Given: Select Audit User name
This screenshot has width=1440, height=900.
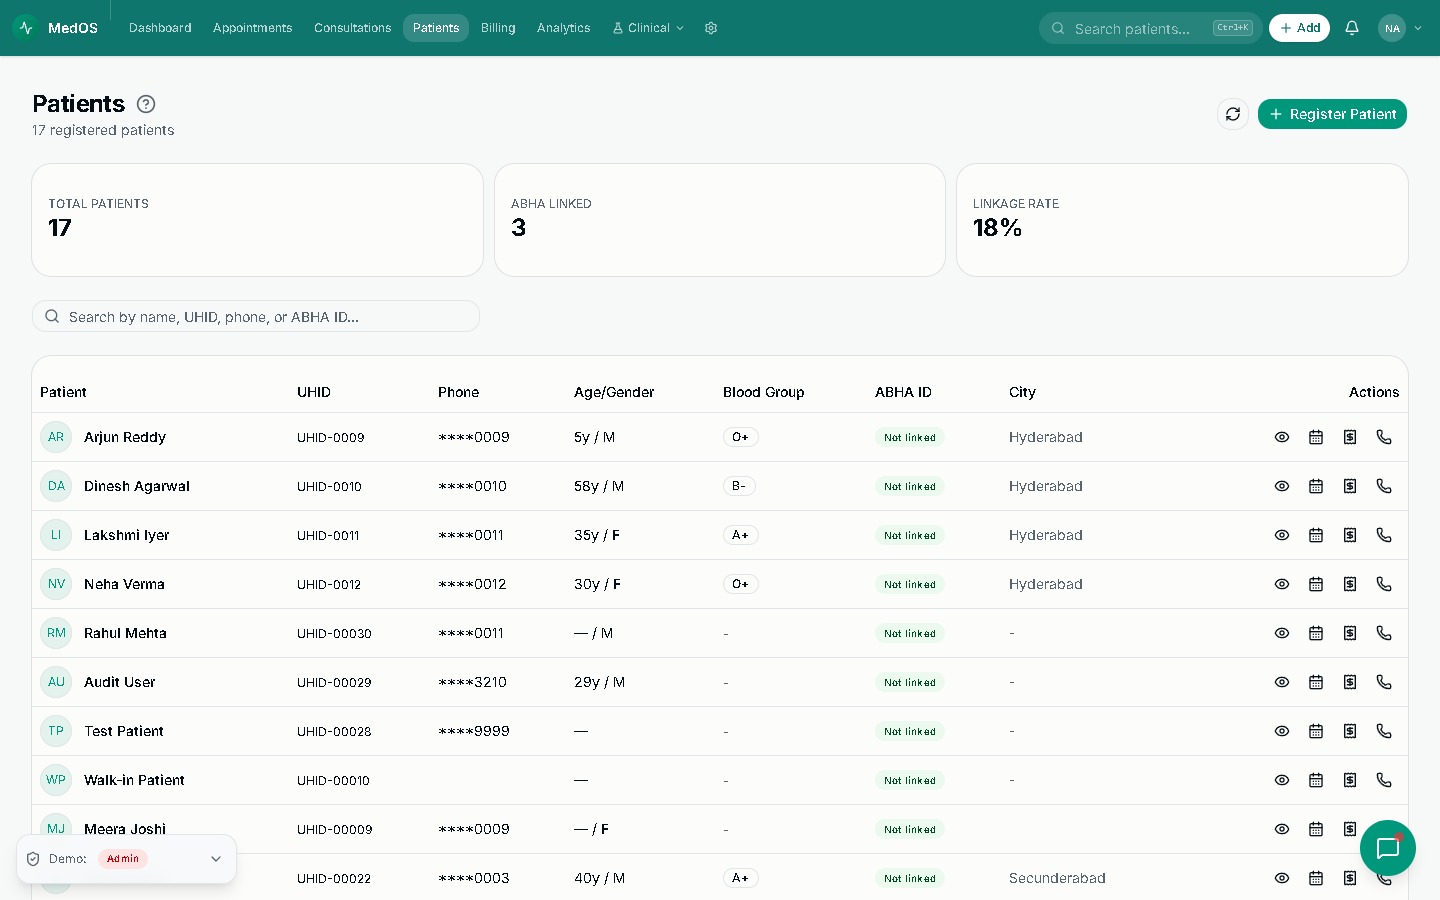Looking at the screenshot, I should coord(119,682).
